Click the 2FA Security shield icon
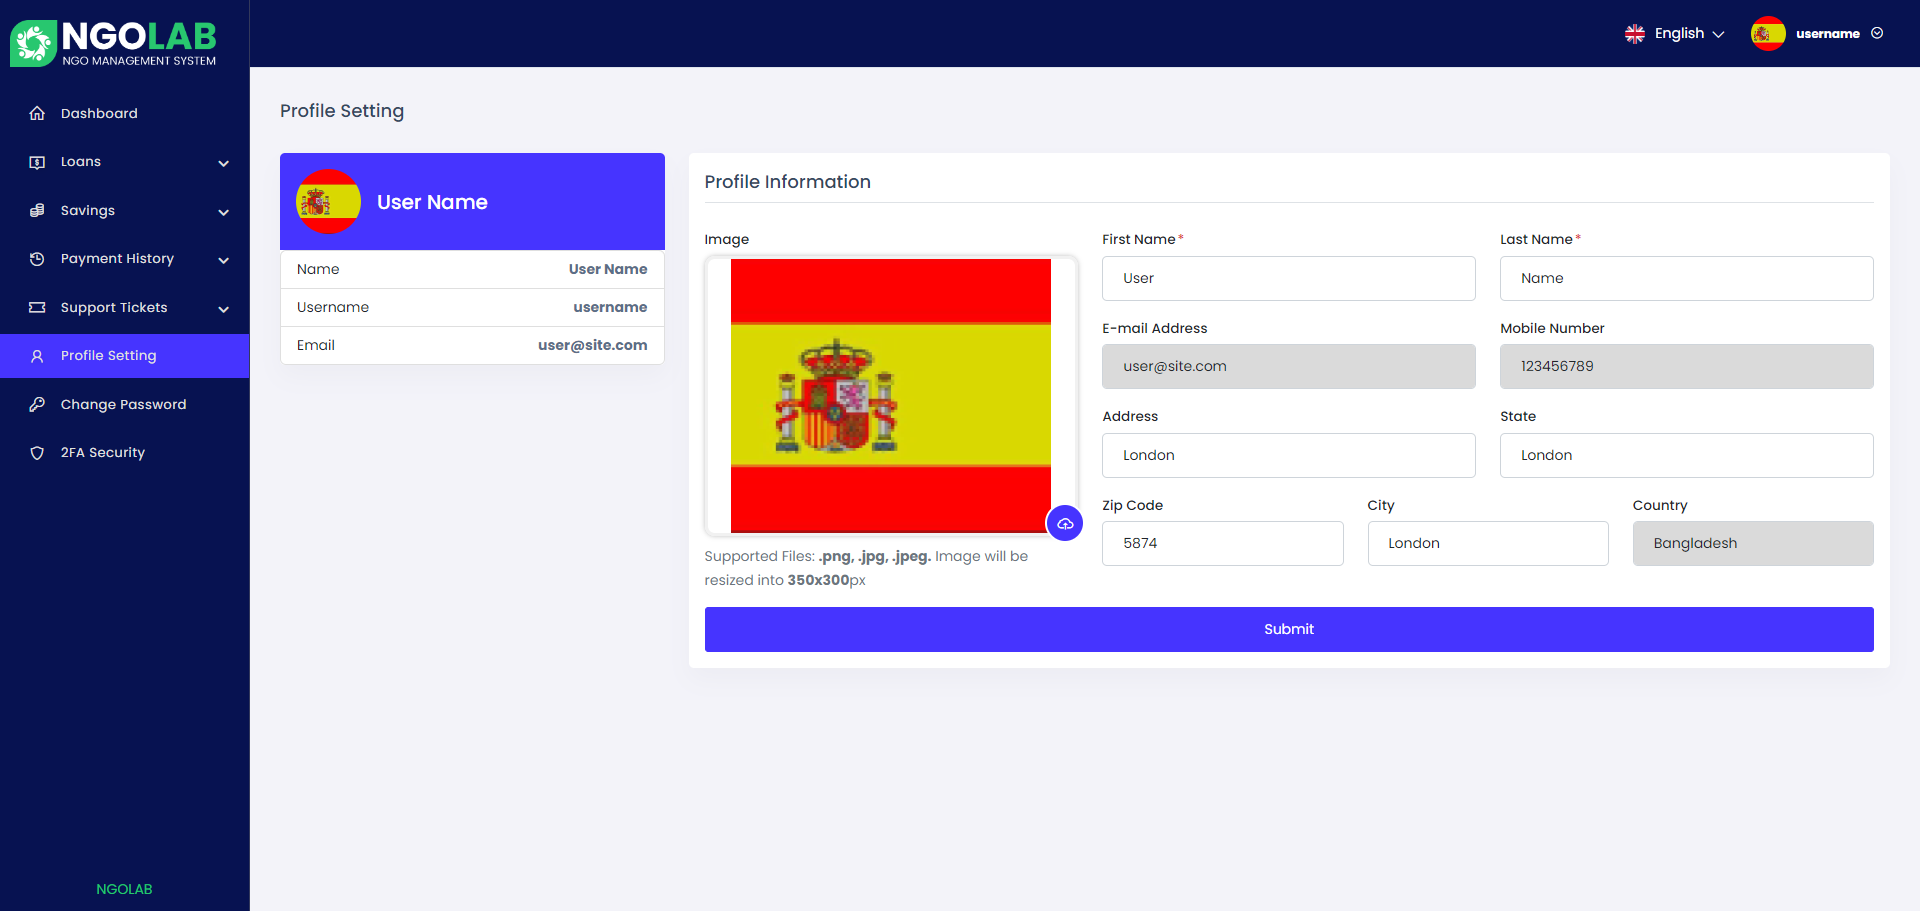This screenshot has width=1920, height=911. (37, 453)
